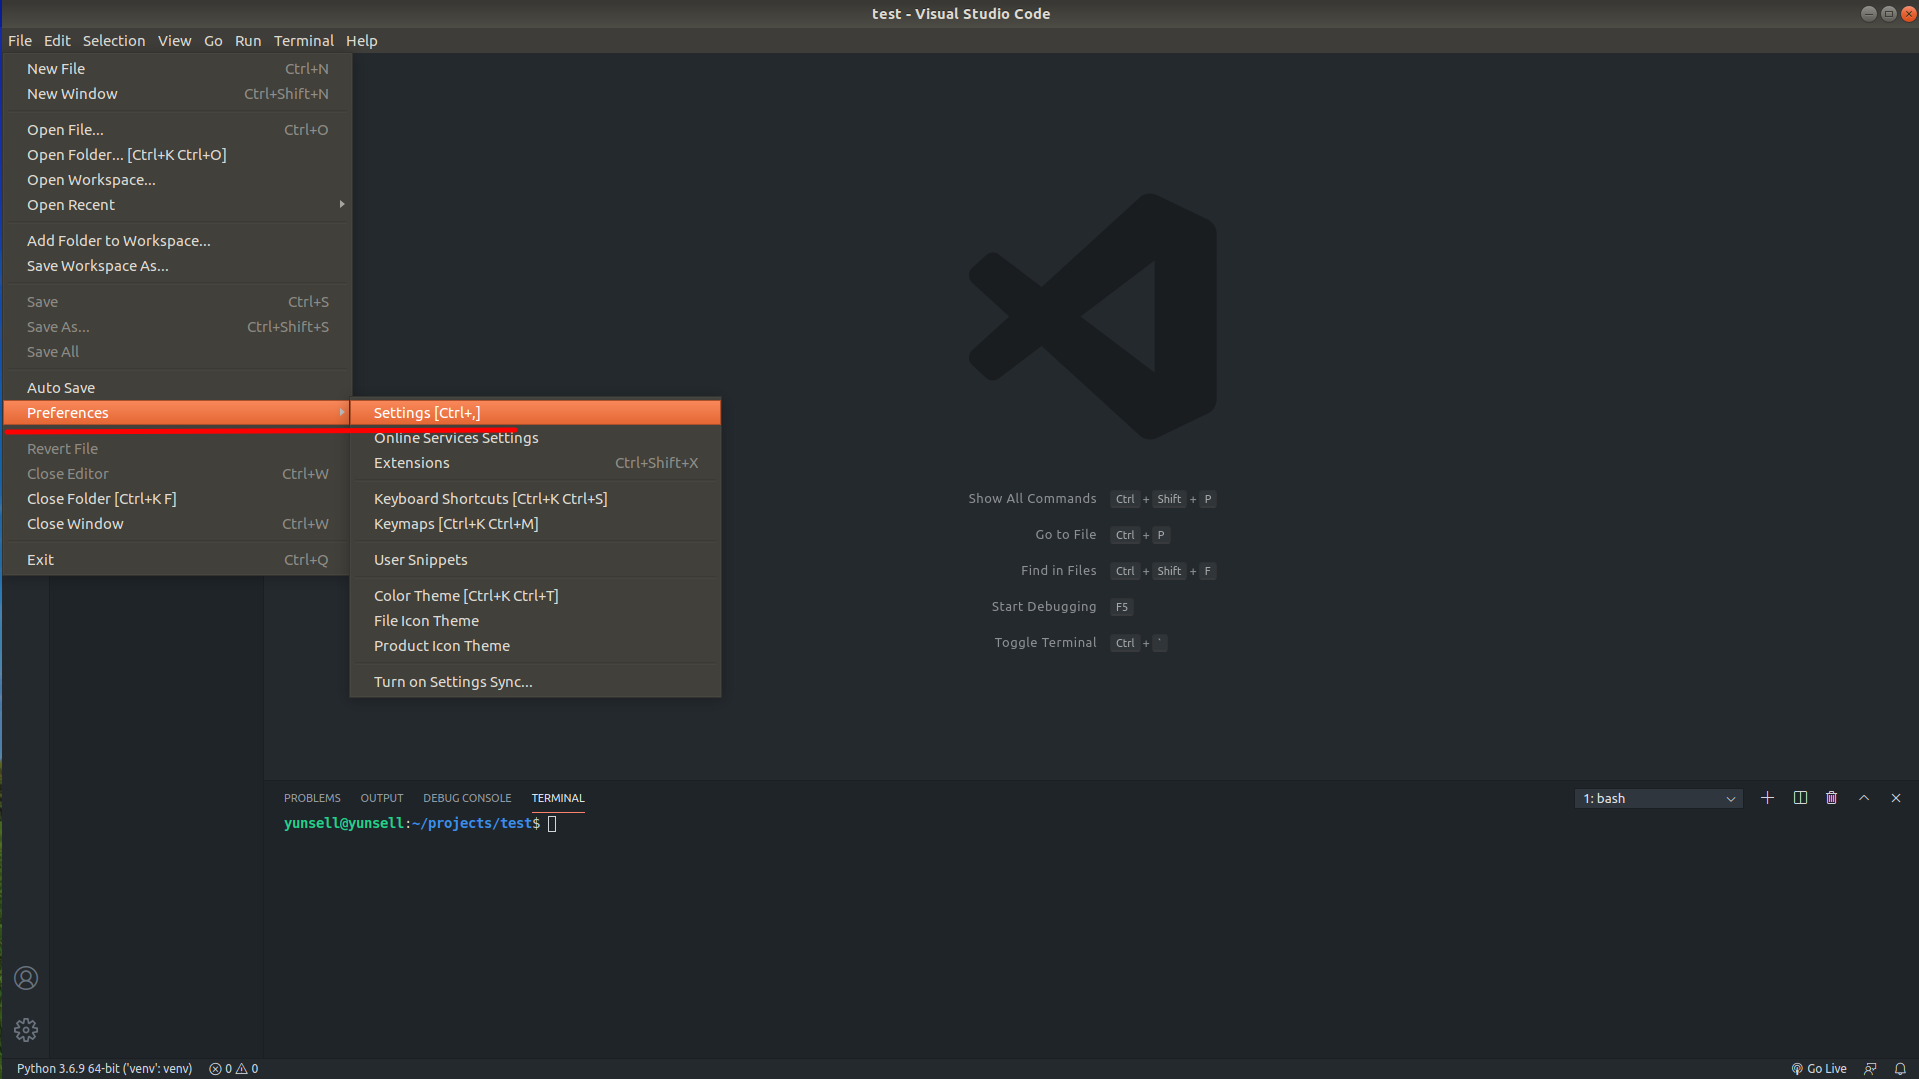1919x1079 pixels.
Task: Select Open Workspace...
Action: click(177, 180)
